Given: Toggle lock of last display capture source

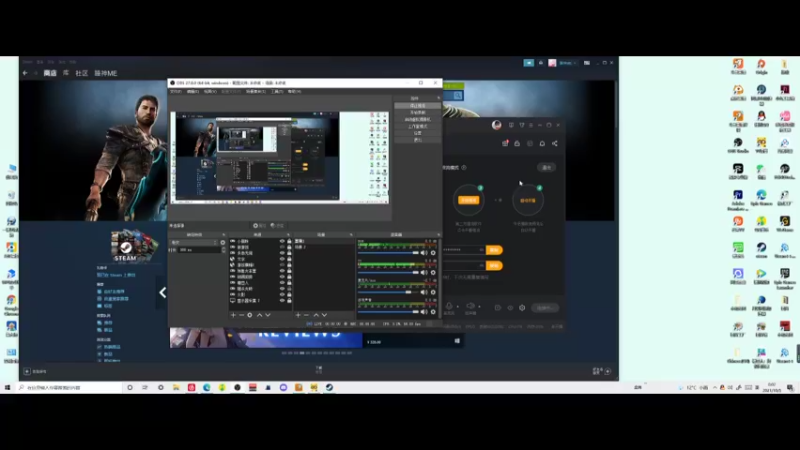Looking at the screenshot, I should [289, 301].
